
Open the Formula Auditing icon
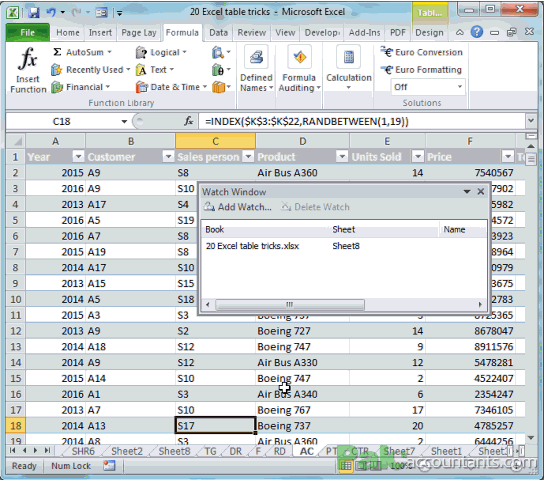[299, 57]
